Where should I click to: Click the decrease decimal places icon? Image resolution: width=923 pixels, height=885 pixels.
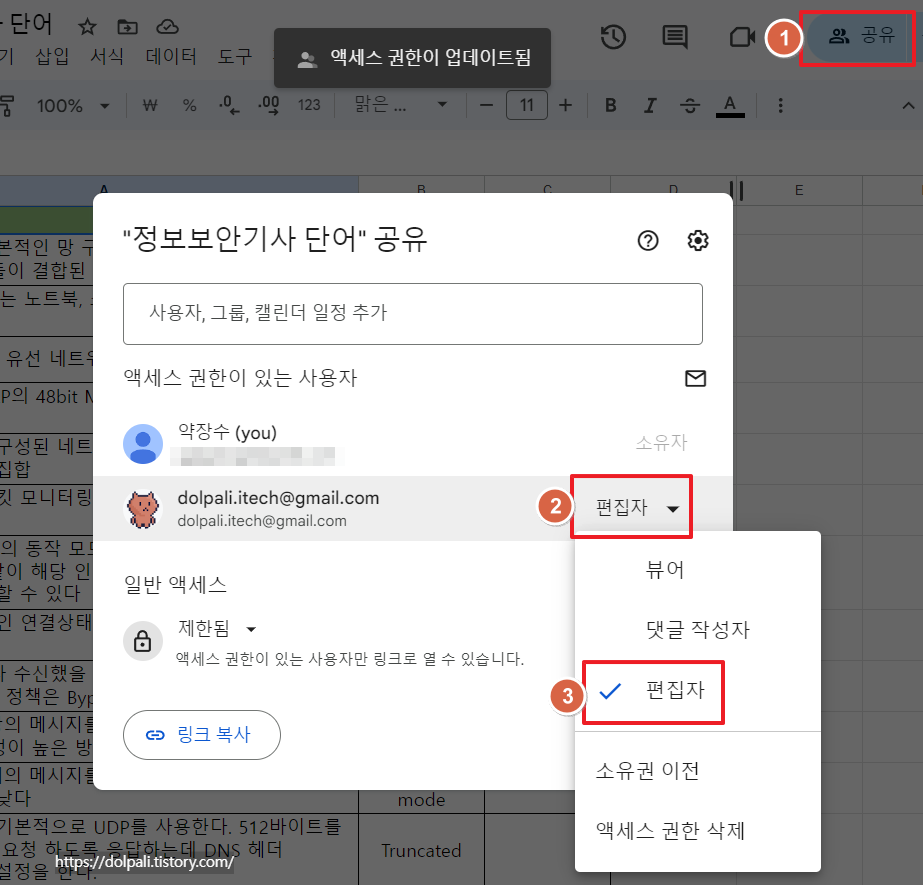[x=228, y=104]
